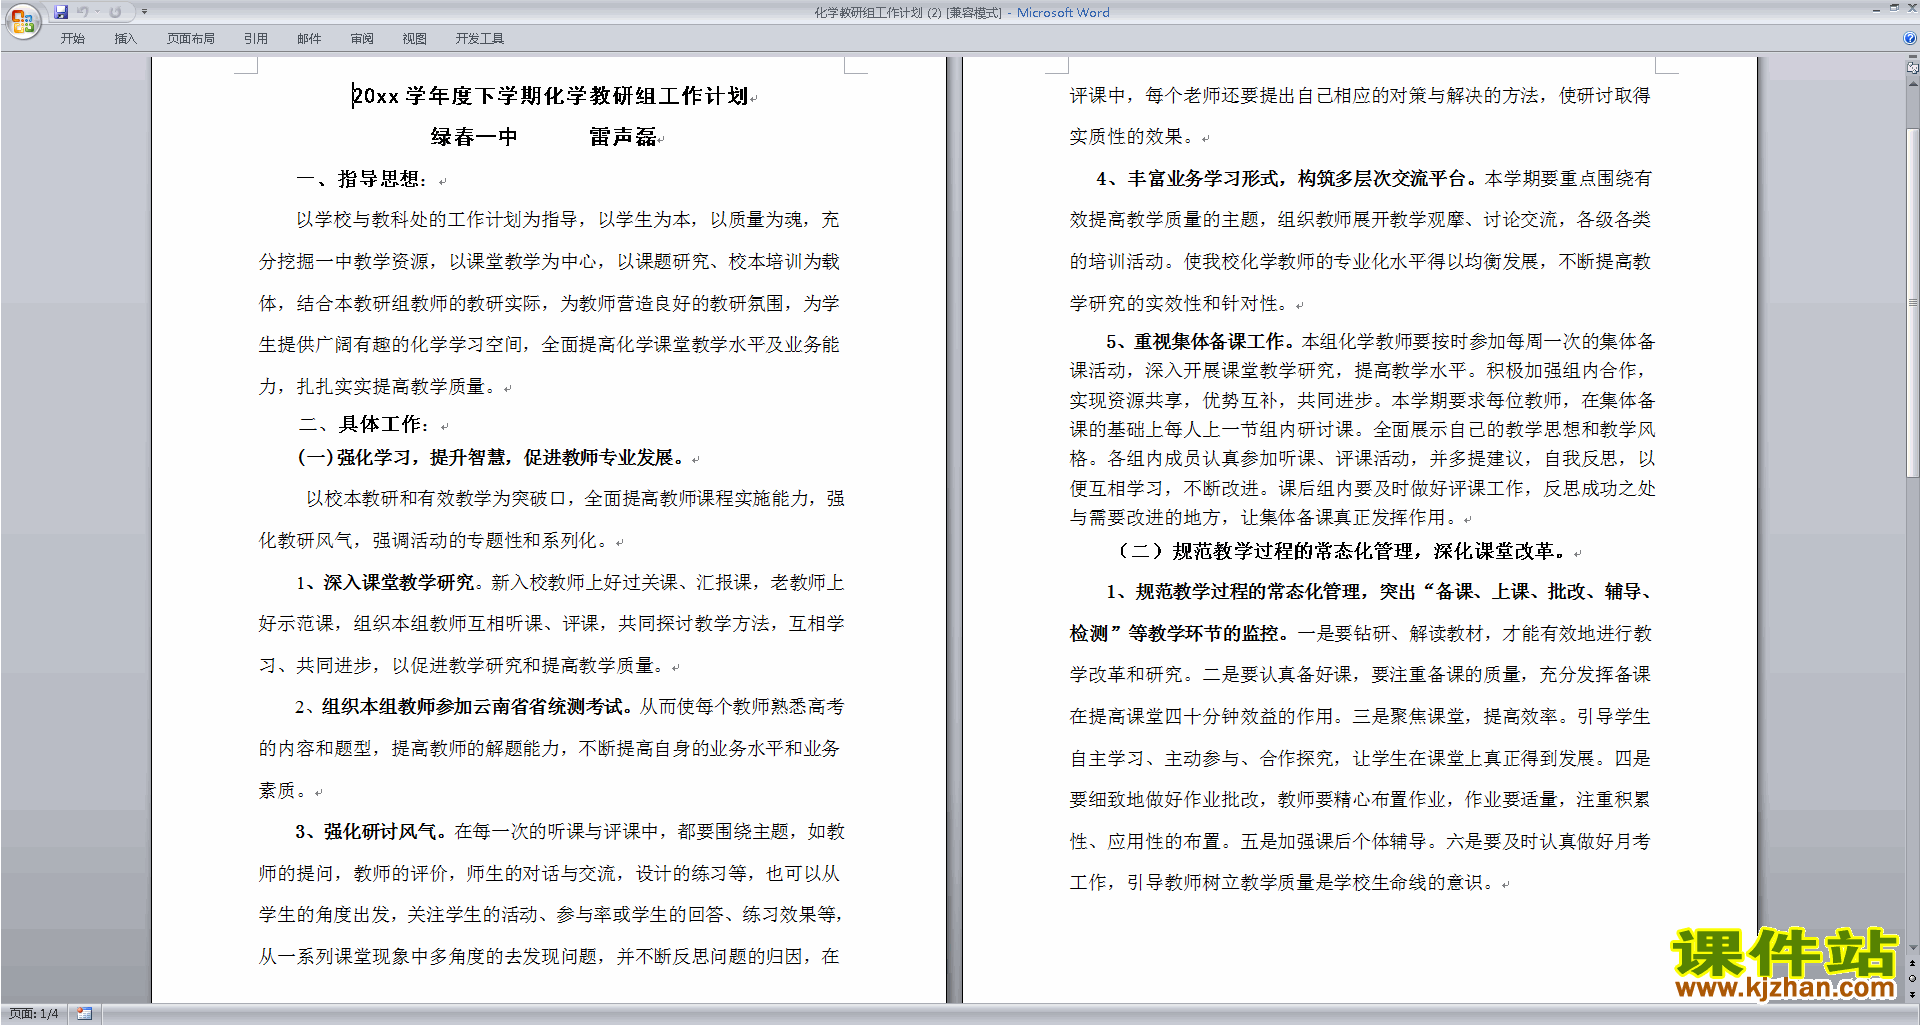Click the Redo icon in Quick Access toolbar

pos(115,12)
